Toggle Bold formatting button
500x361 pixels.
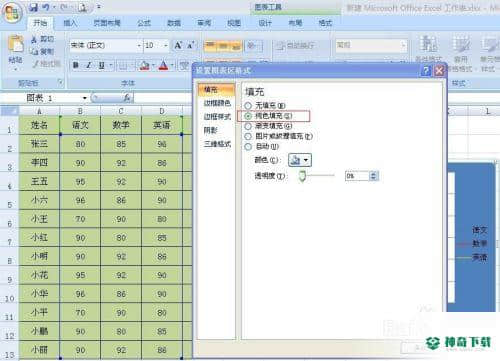pos(76,65)
